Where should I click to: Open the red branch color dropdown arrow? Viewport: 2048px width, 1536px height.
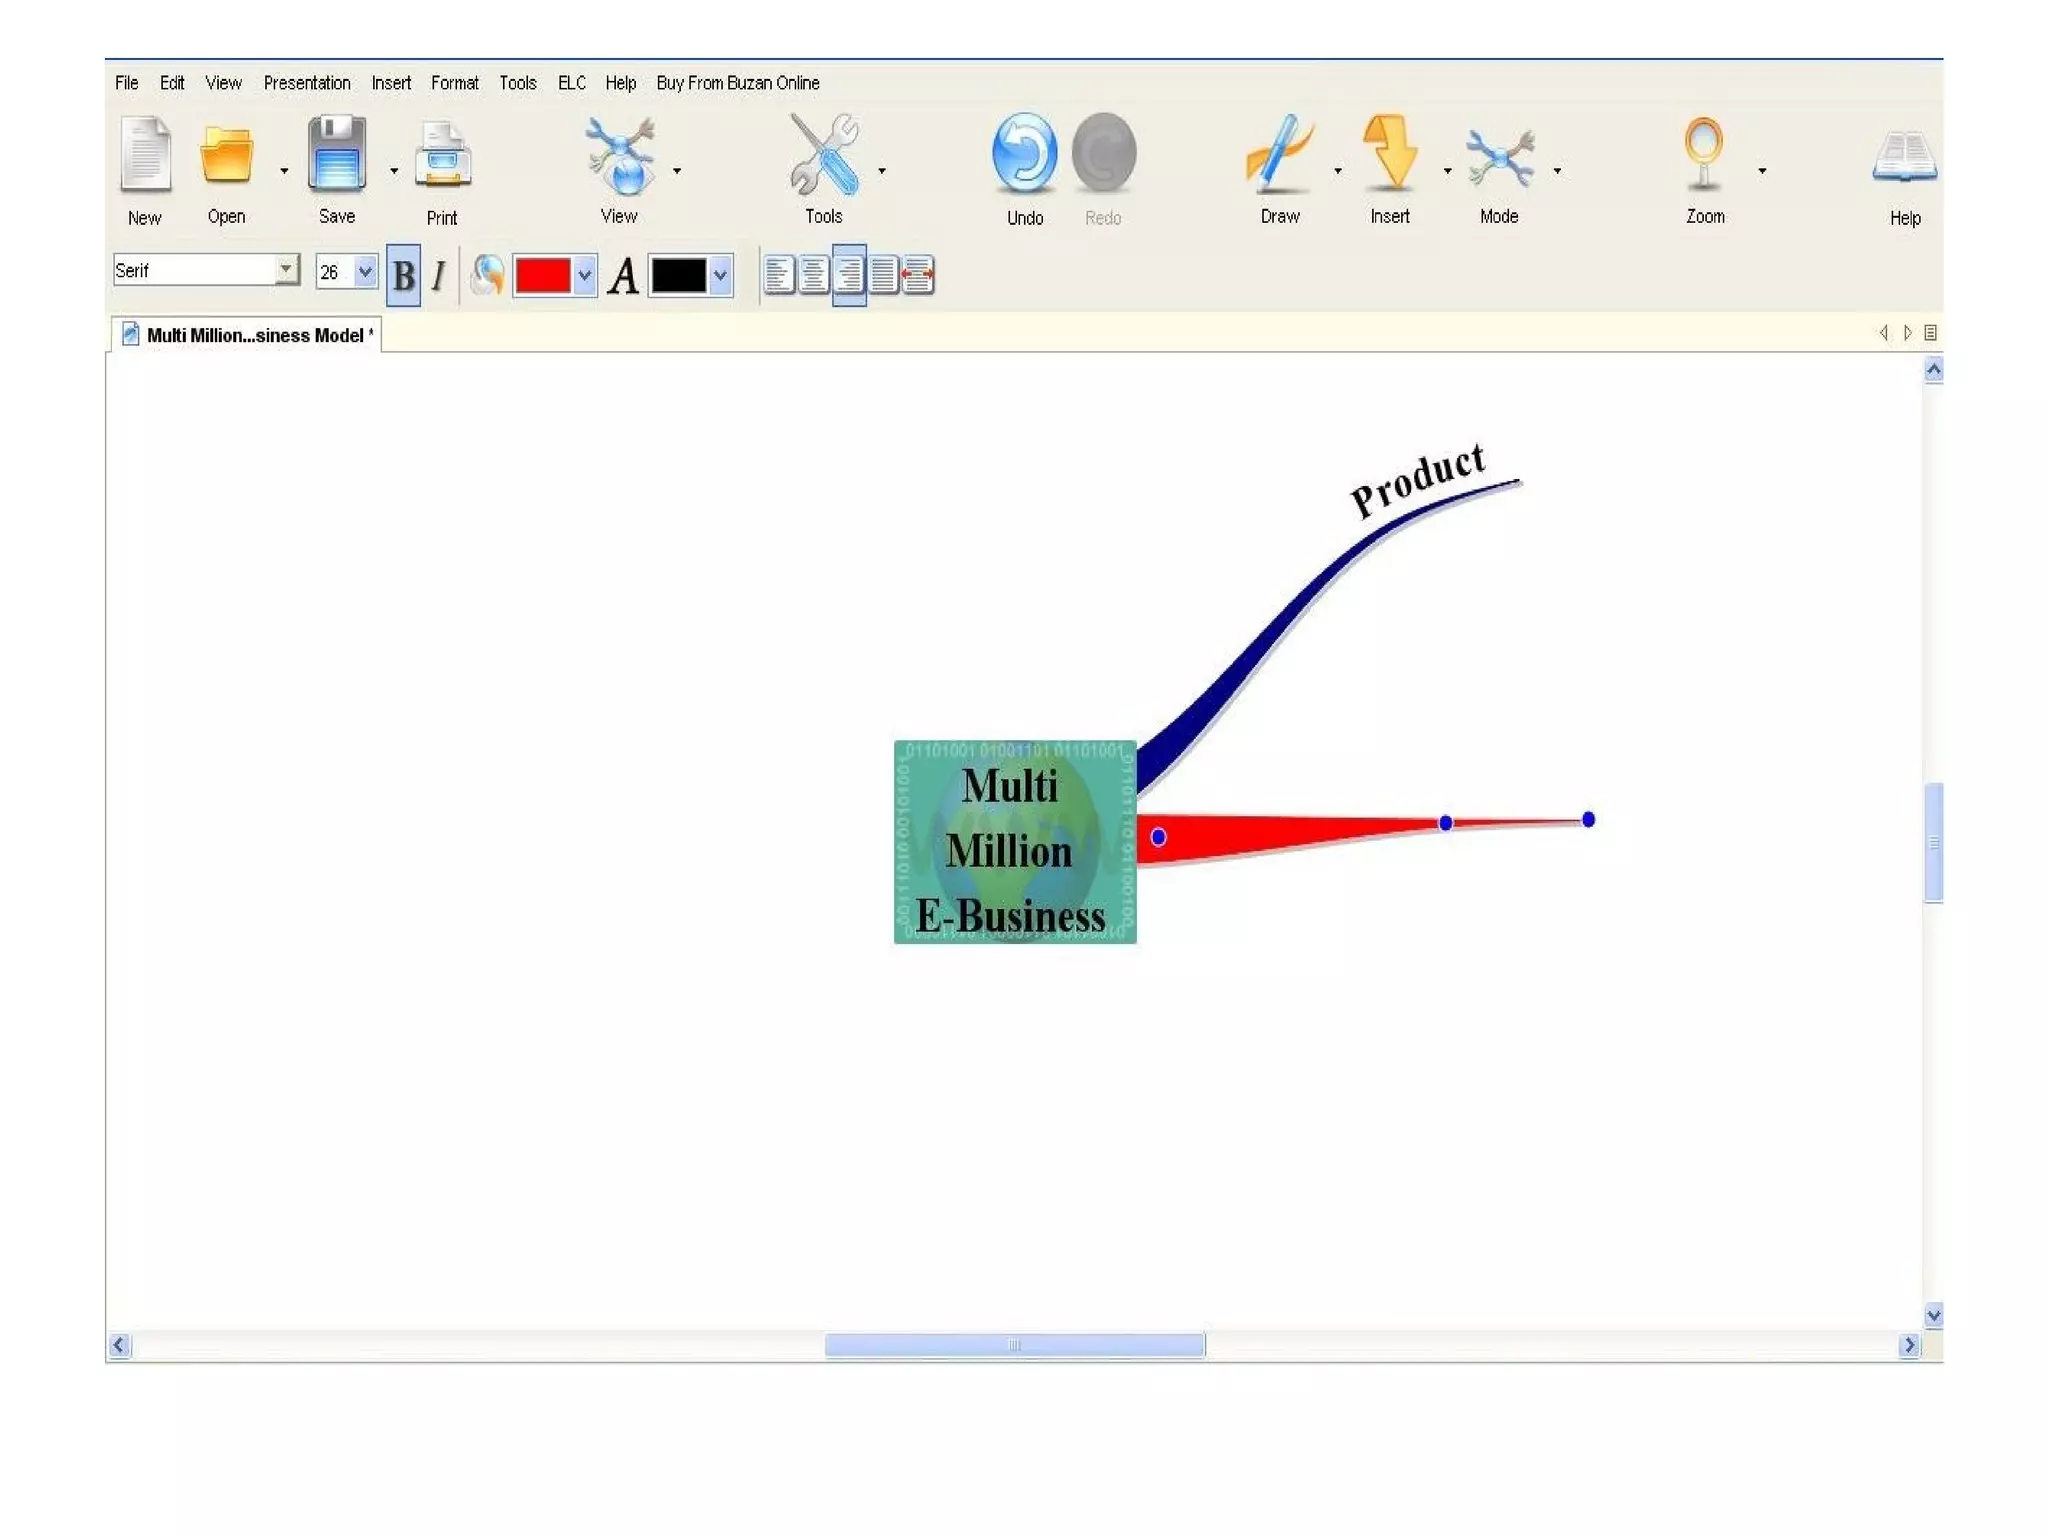coord(585,275)
